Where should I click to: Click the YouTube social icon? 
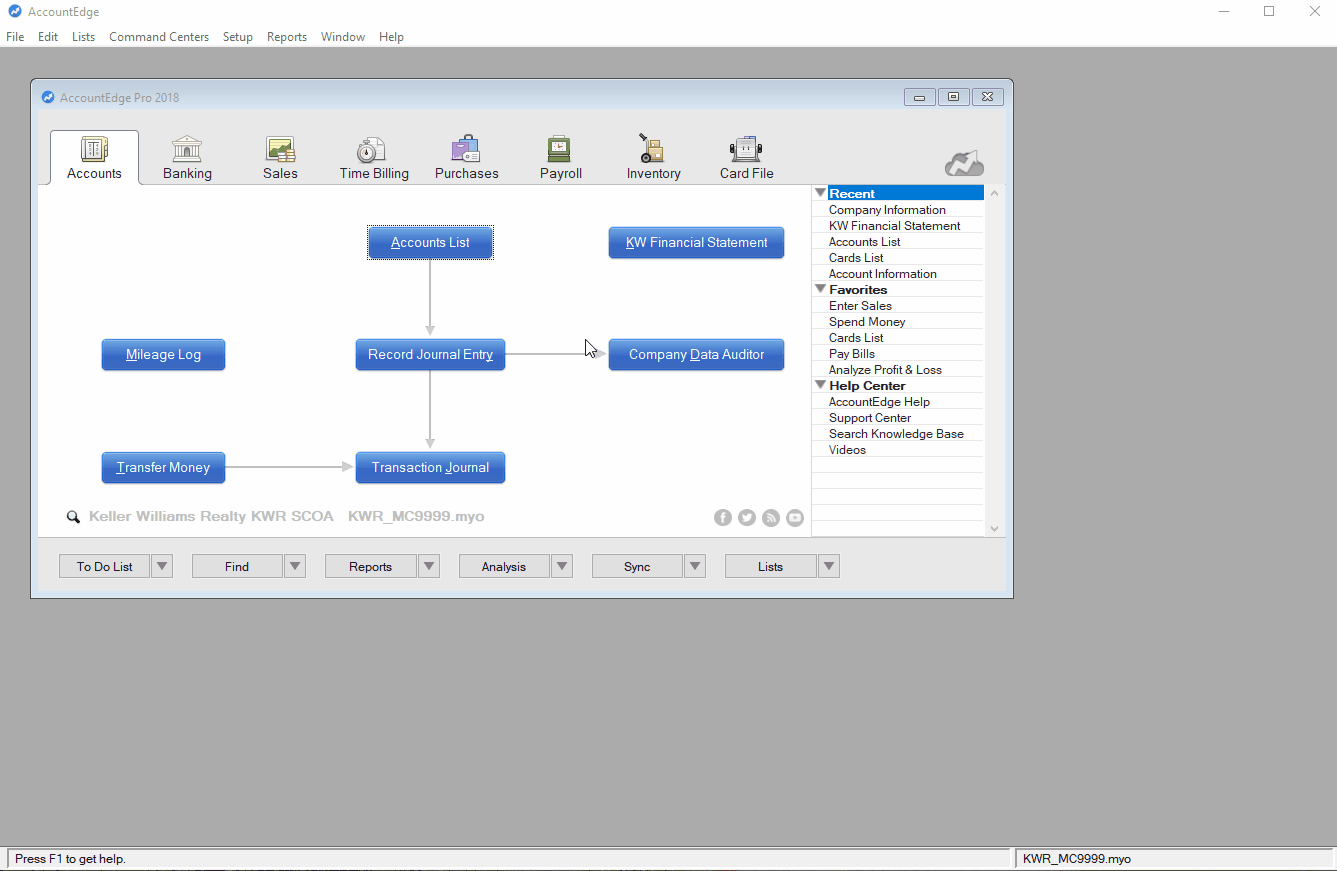pos(795,517)
